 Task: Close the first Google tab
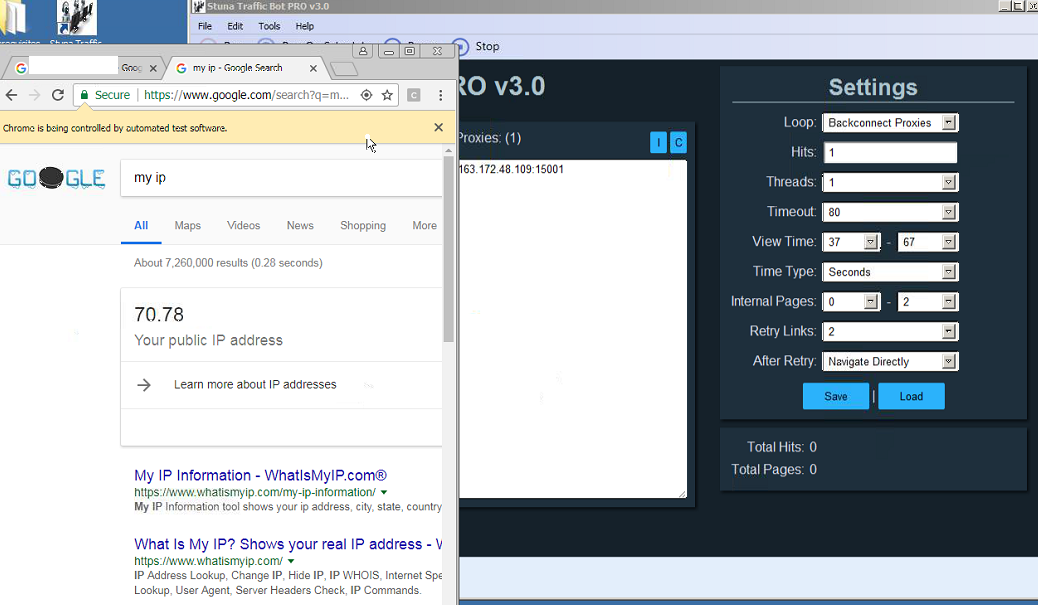coord(153,68)
